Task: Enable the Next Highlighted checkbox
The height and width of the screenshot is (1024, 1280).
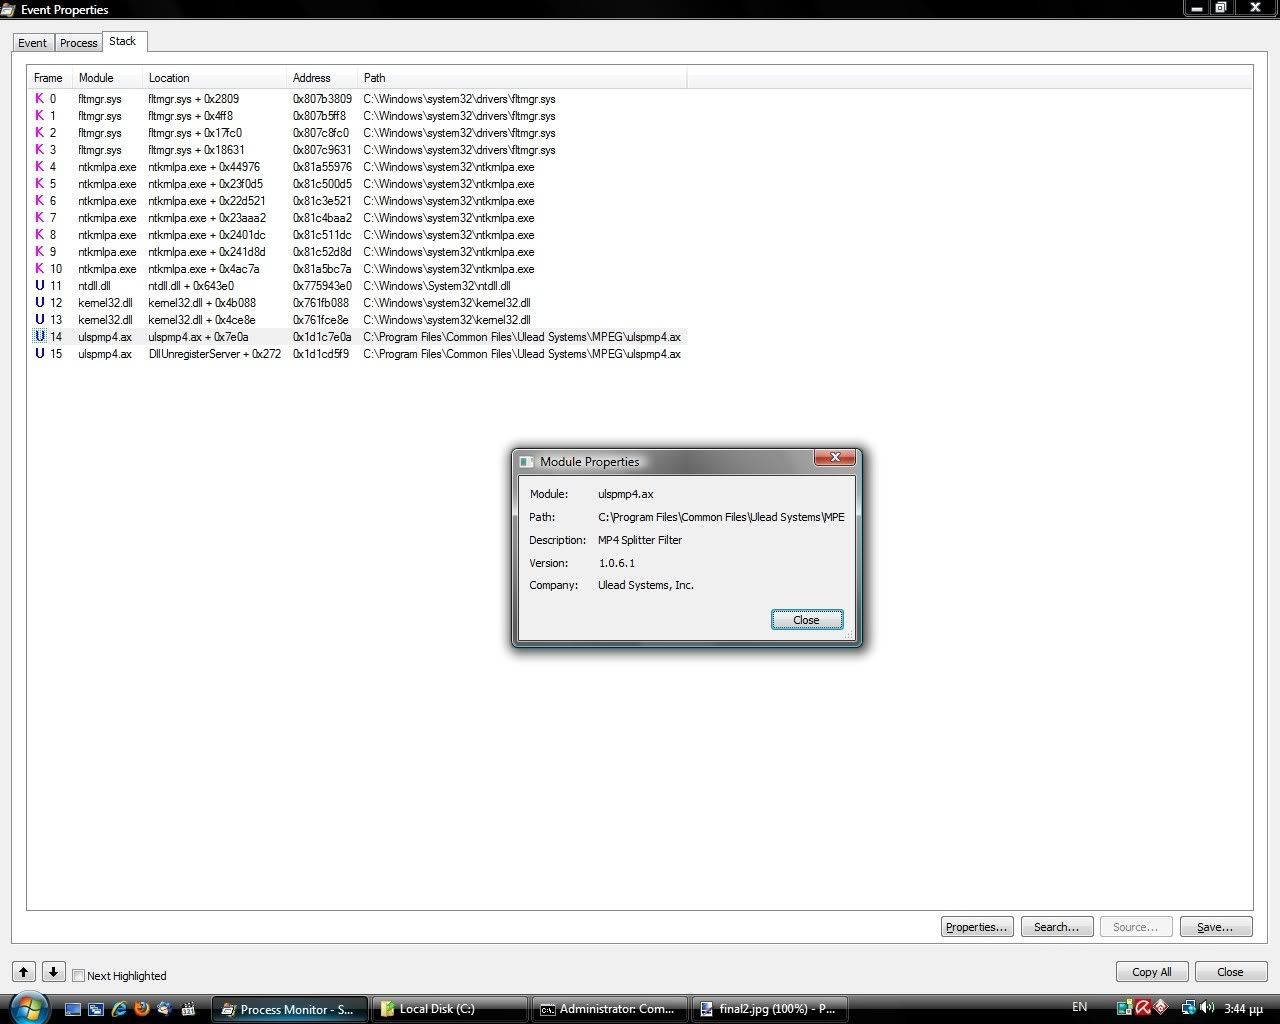Action: click(x=79, y=976)
